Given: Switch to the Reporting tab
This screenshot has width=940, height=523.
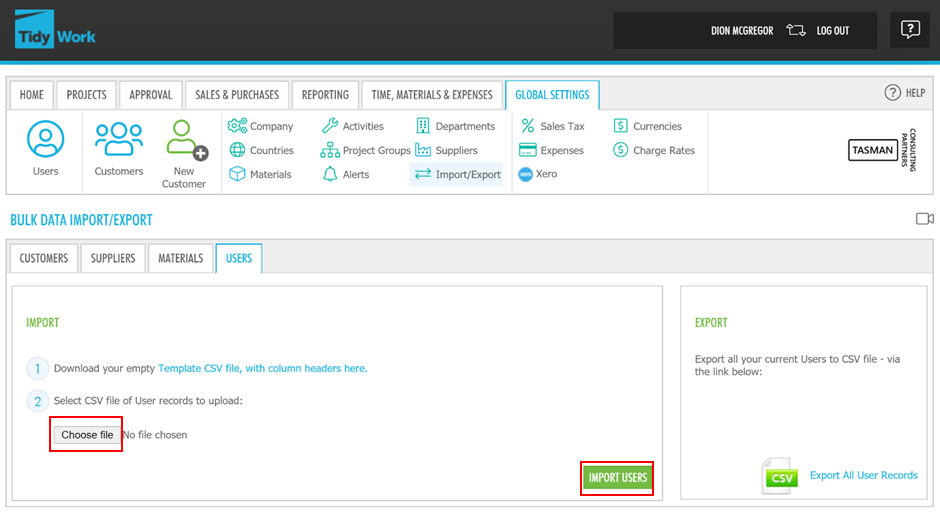Looking at the screenshot, I should pos(325,95).
